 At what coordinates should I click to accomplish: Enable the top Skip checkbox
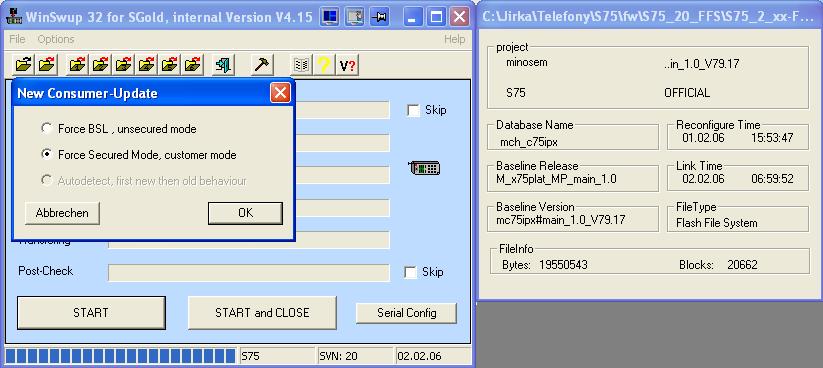tap(414, 111)
